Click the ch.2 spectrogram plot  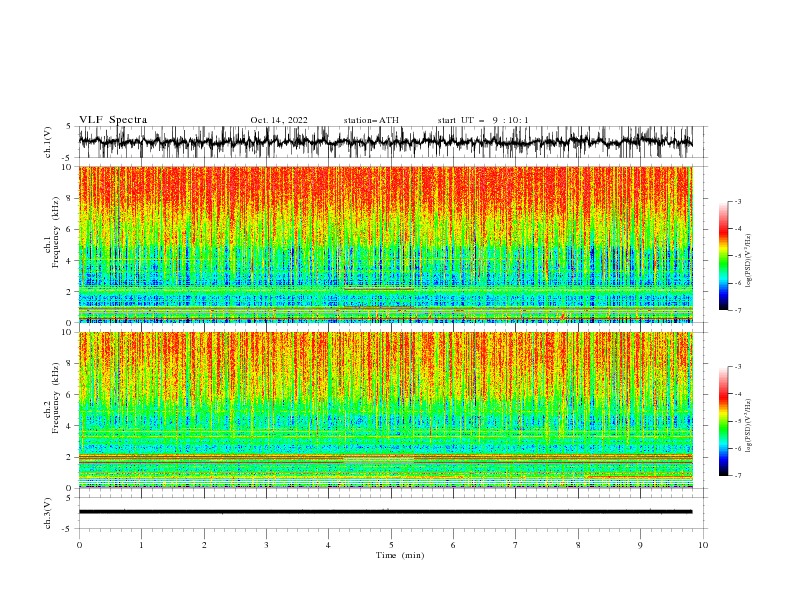[385, 410]
